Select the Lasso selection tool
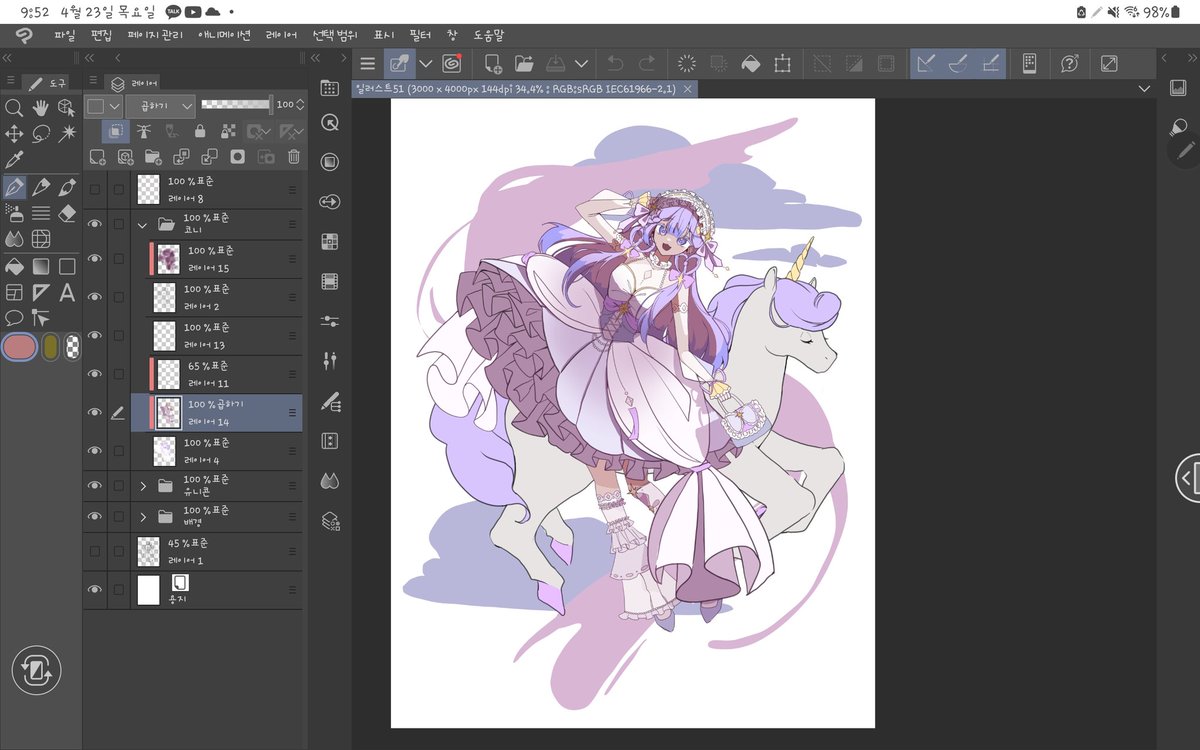 click(x=40, y=133)
